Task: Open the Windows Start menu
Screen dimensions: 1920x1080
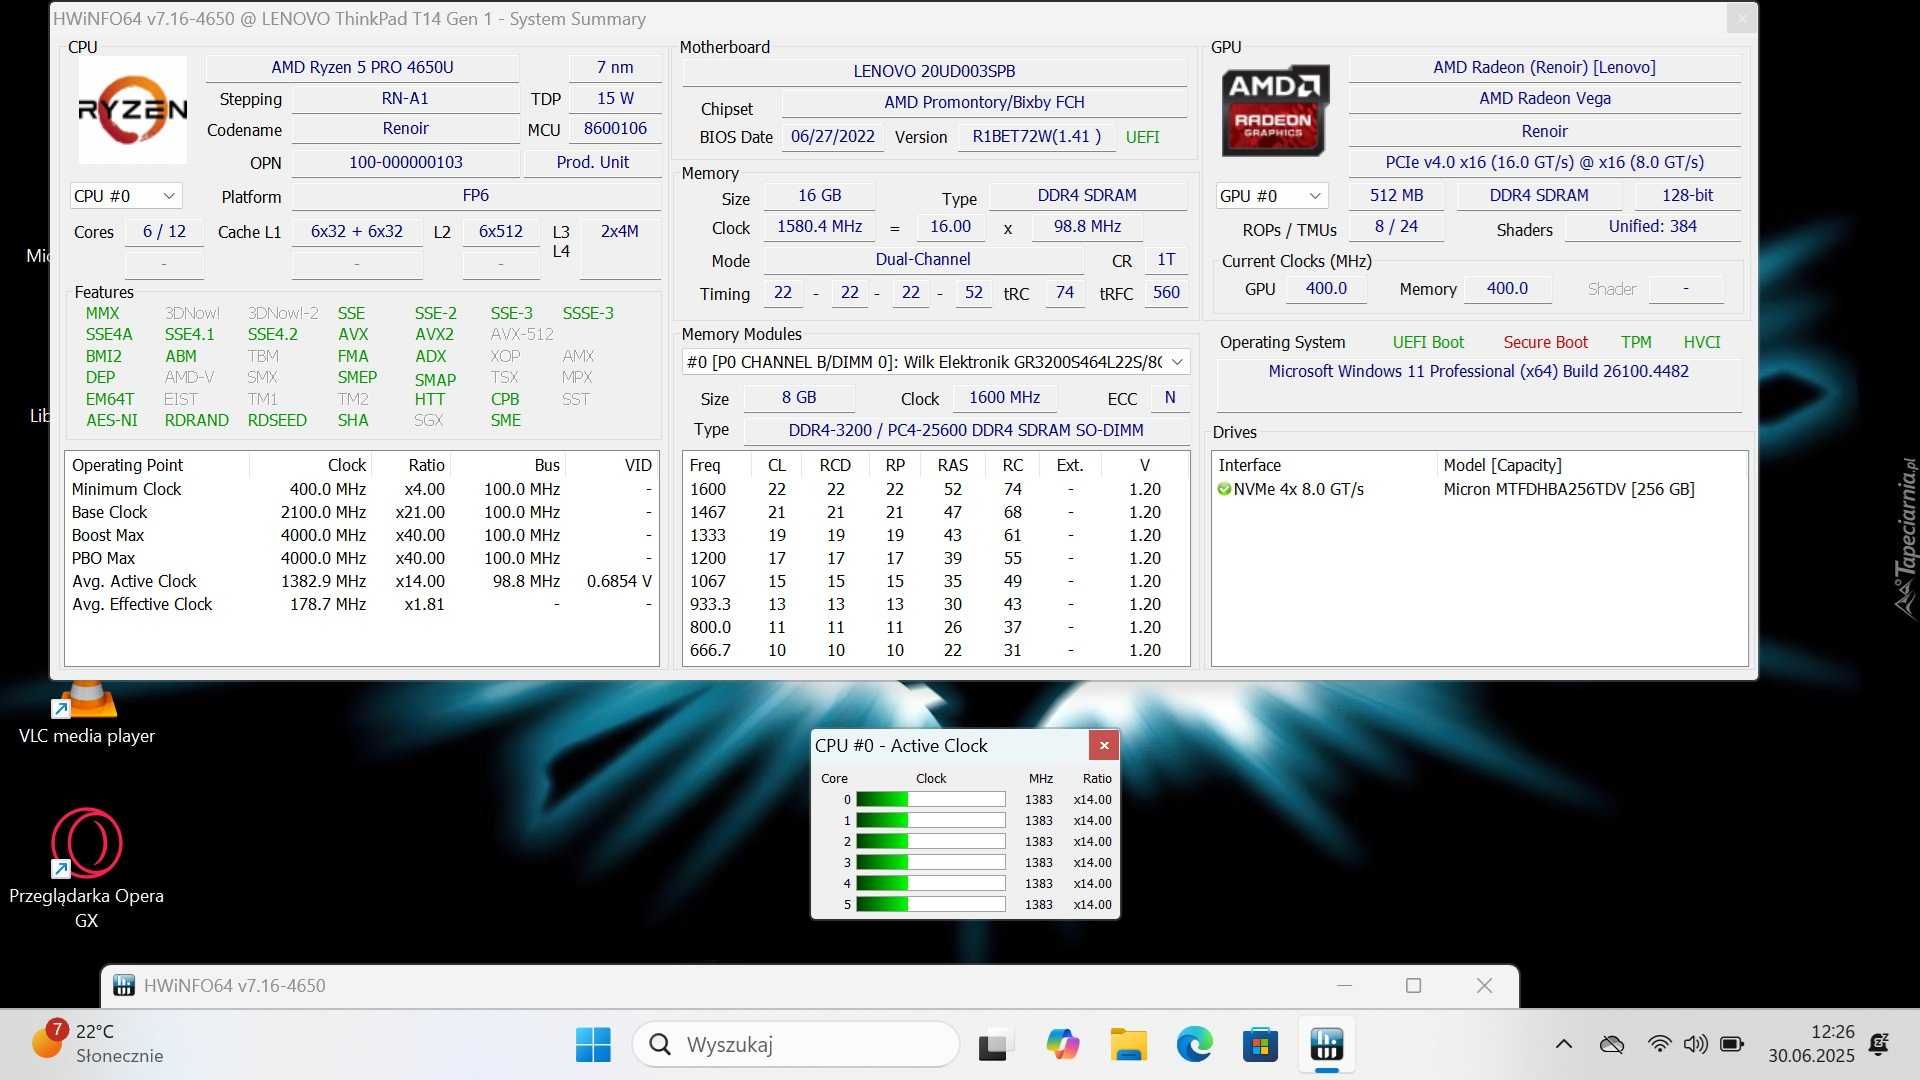Action: (593, 1044)
